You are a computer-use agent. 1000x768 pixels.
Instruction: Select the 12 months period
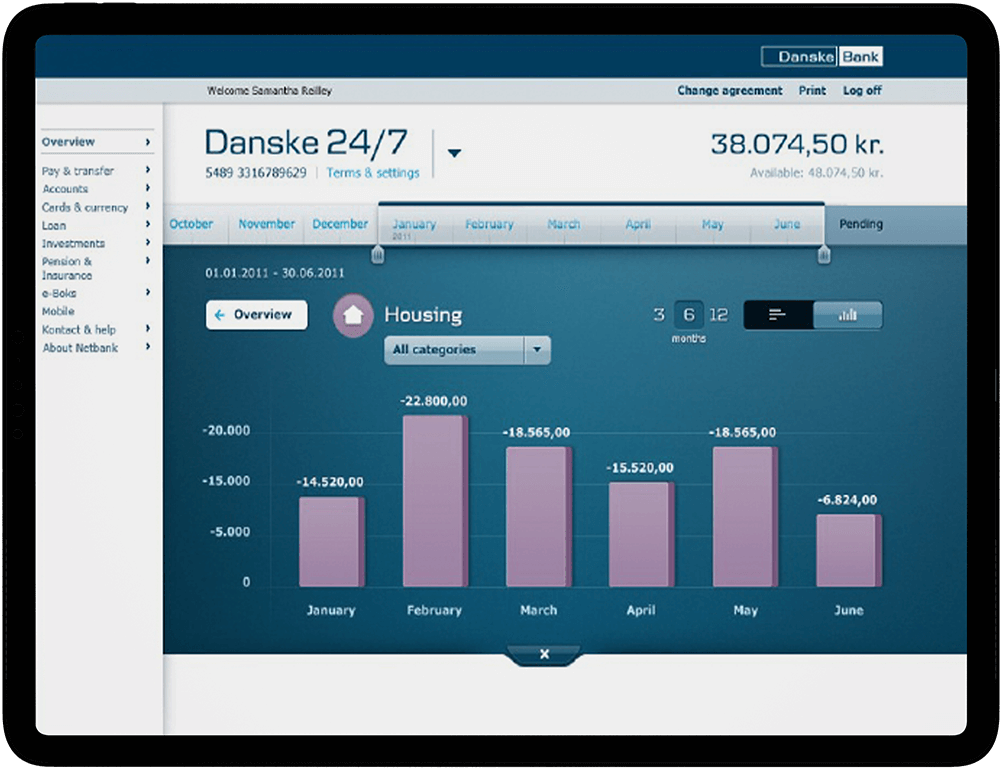click(x=719, y=313)
